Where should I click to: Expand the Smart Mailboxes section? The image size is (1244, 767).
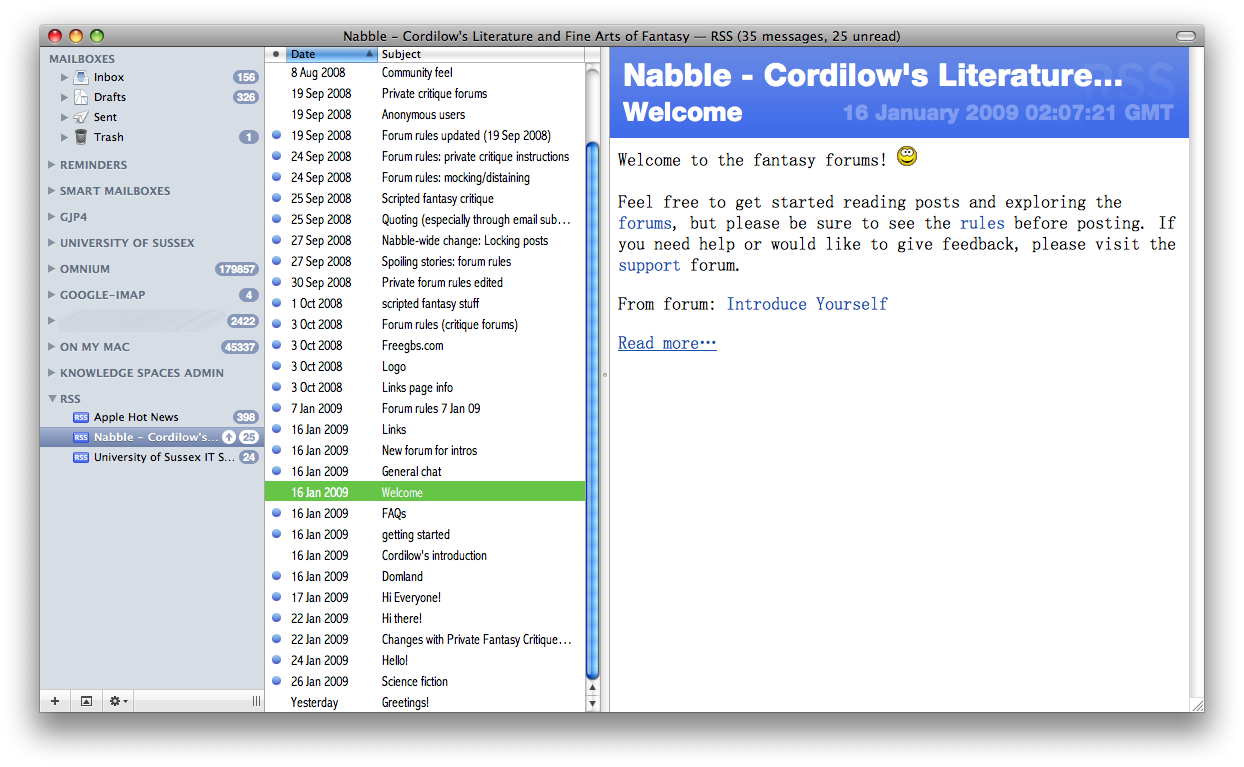point(51,191)
